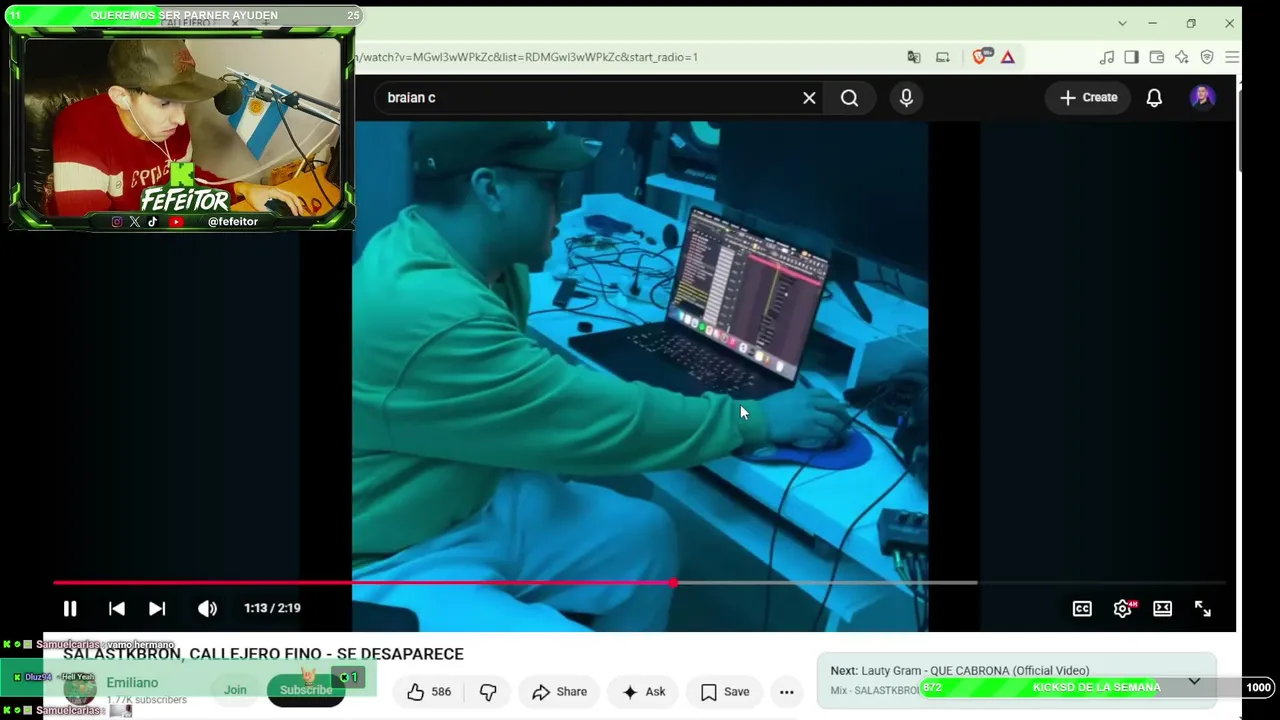Open the Brave Rewards triangle icon
Image resolution: width=1280 pixels, height=720 pixels.
tap(1008, 57)
